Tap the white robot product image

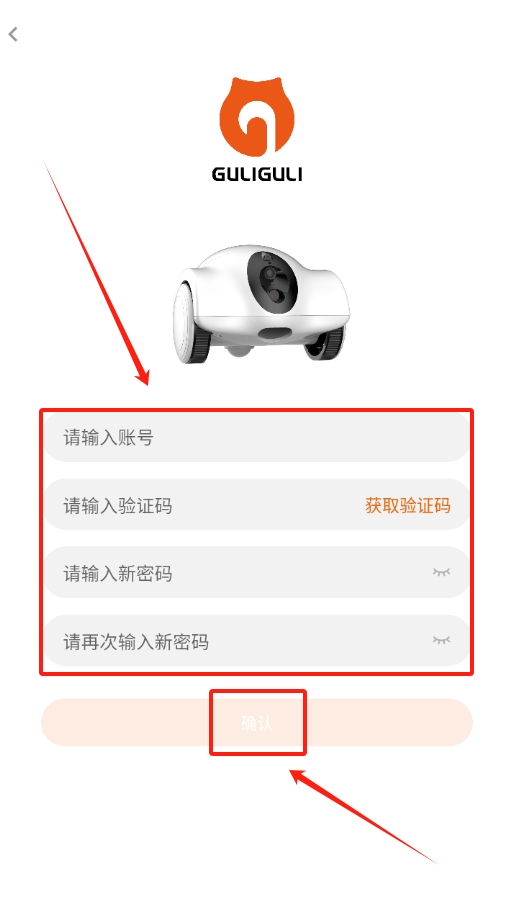261,304
